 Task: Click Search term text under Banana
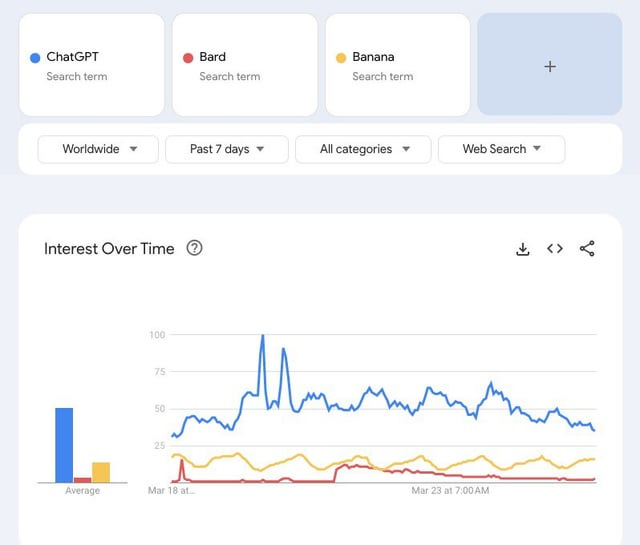(x=383, y=76)
